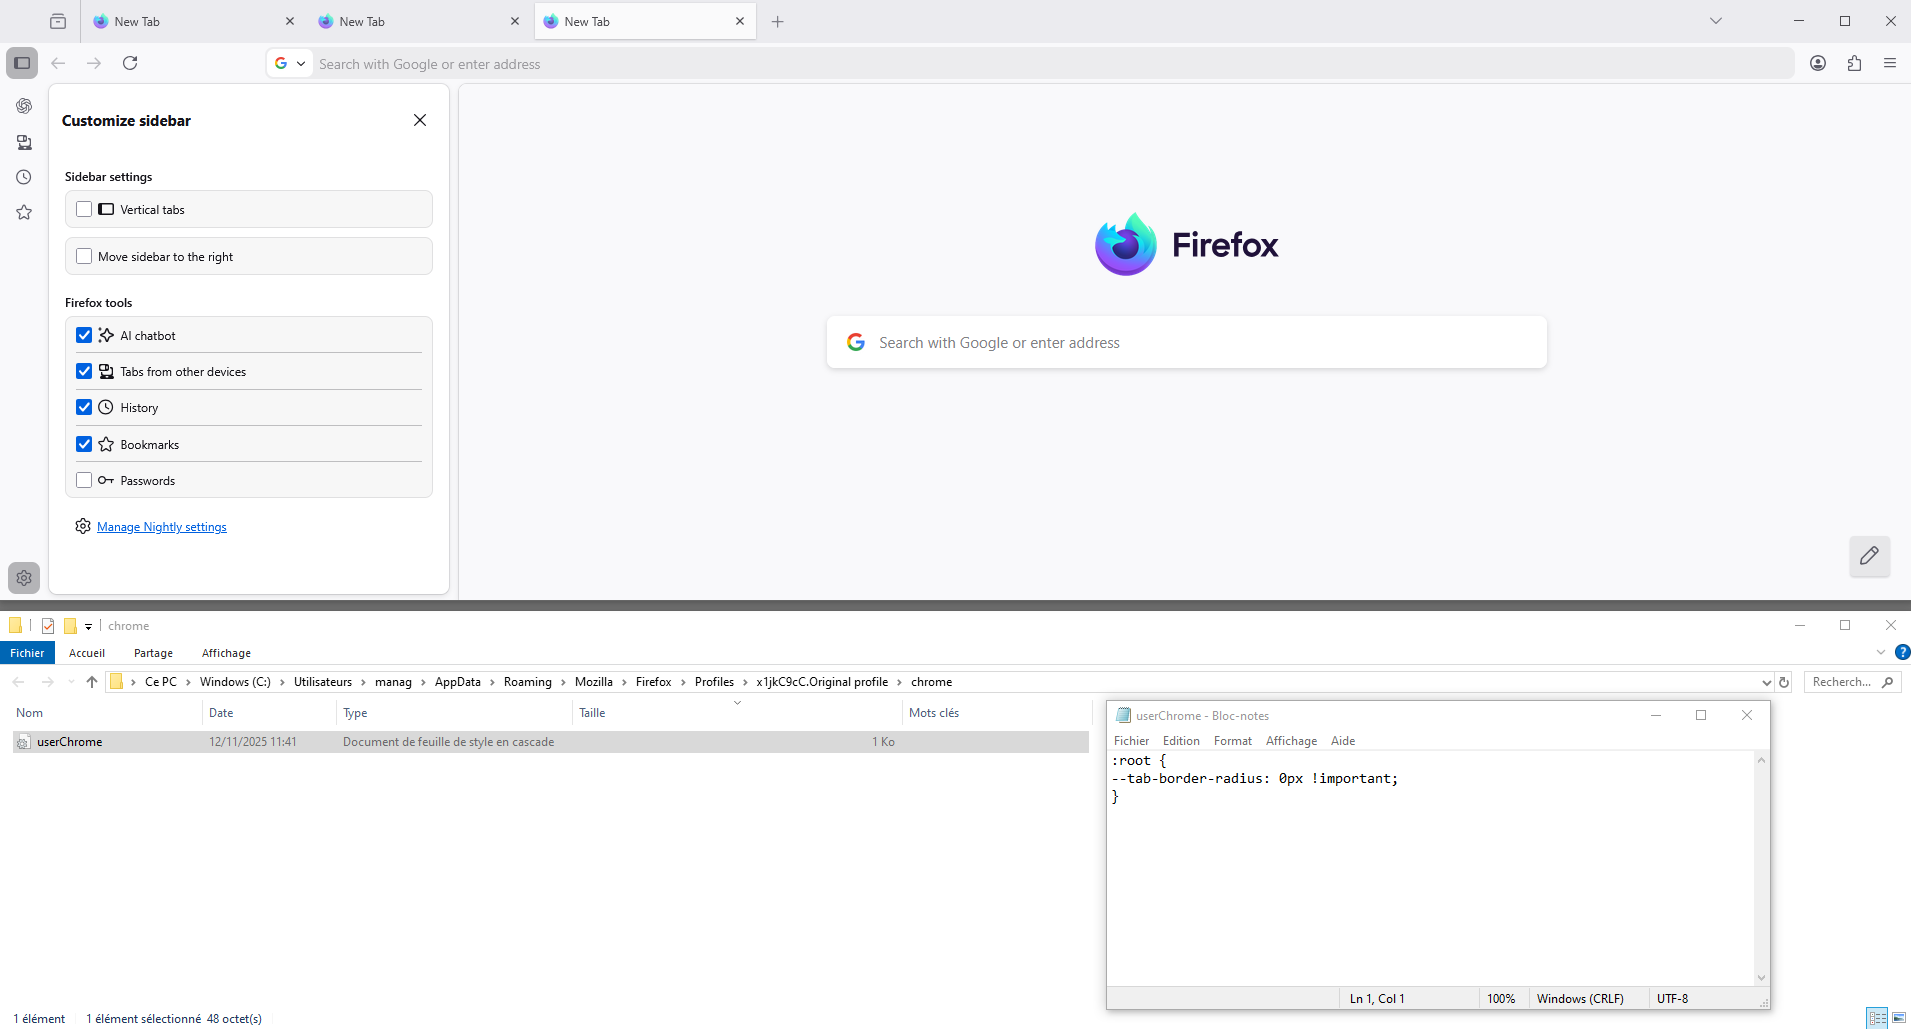Go up one folder level in Explorer

92,682
